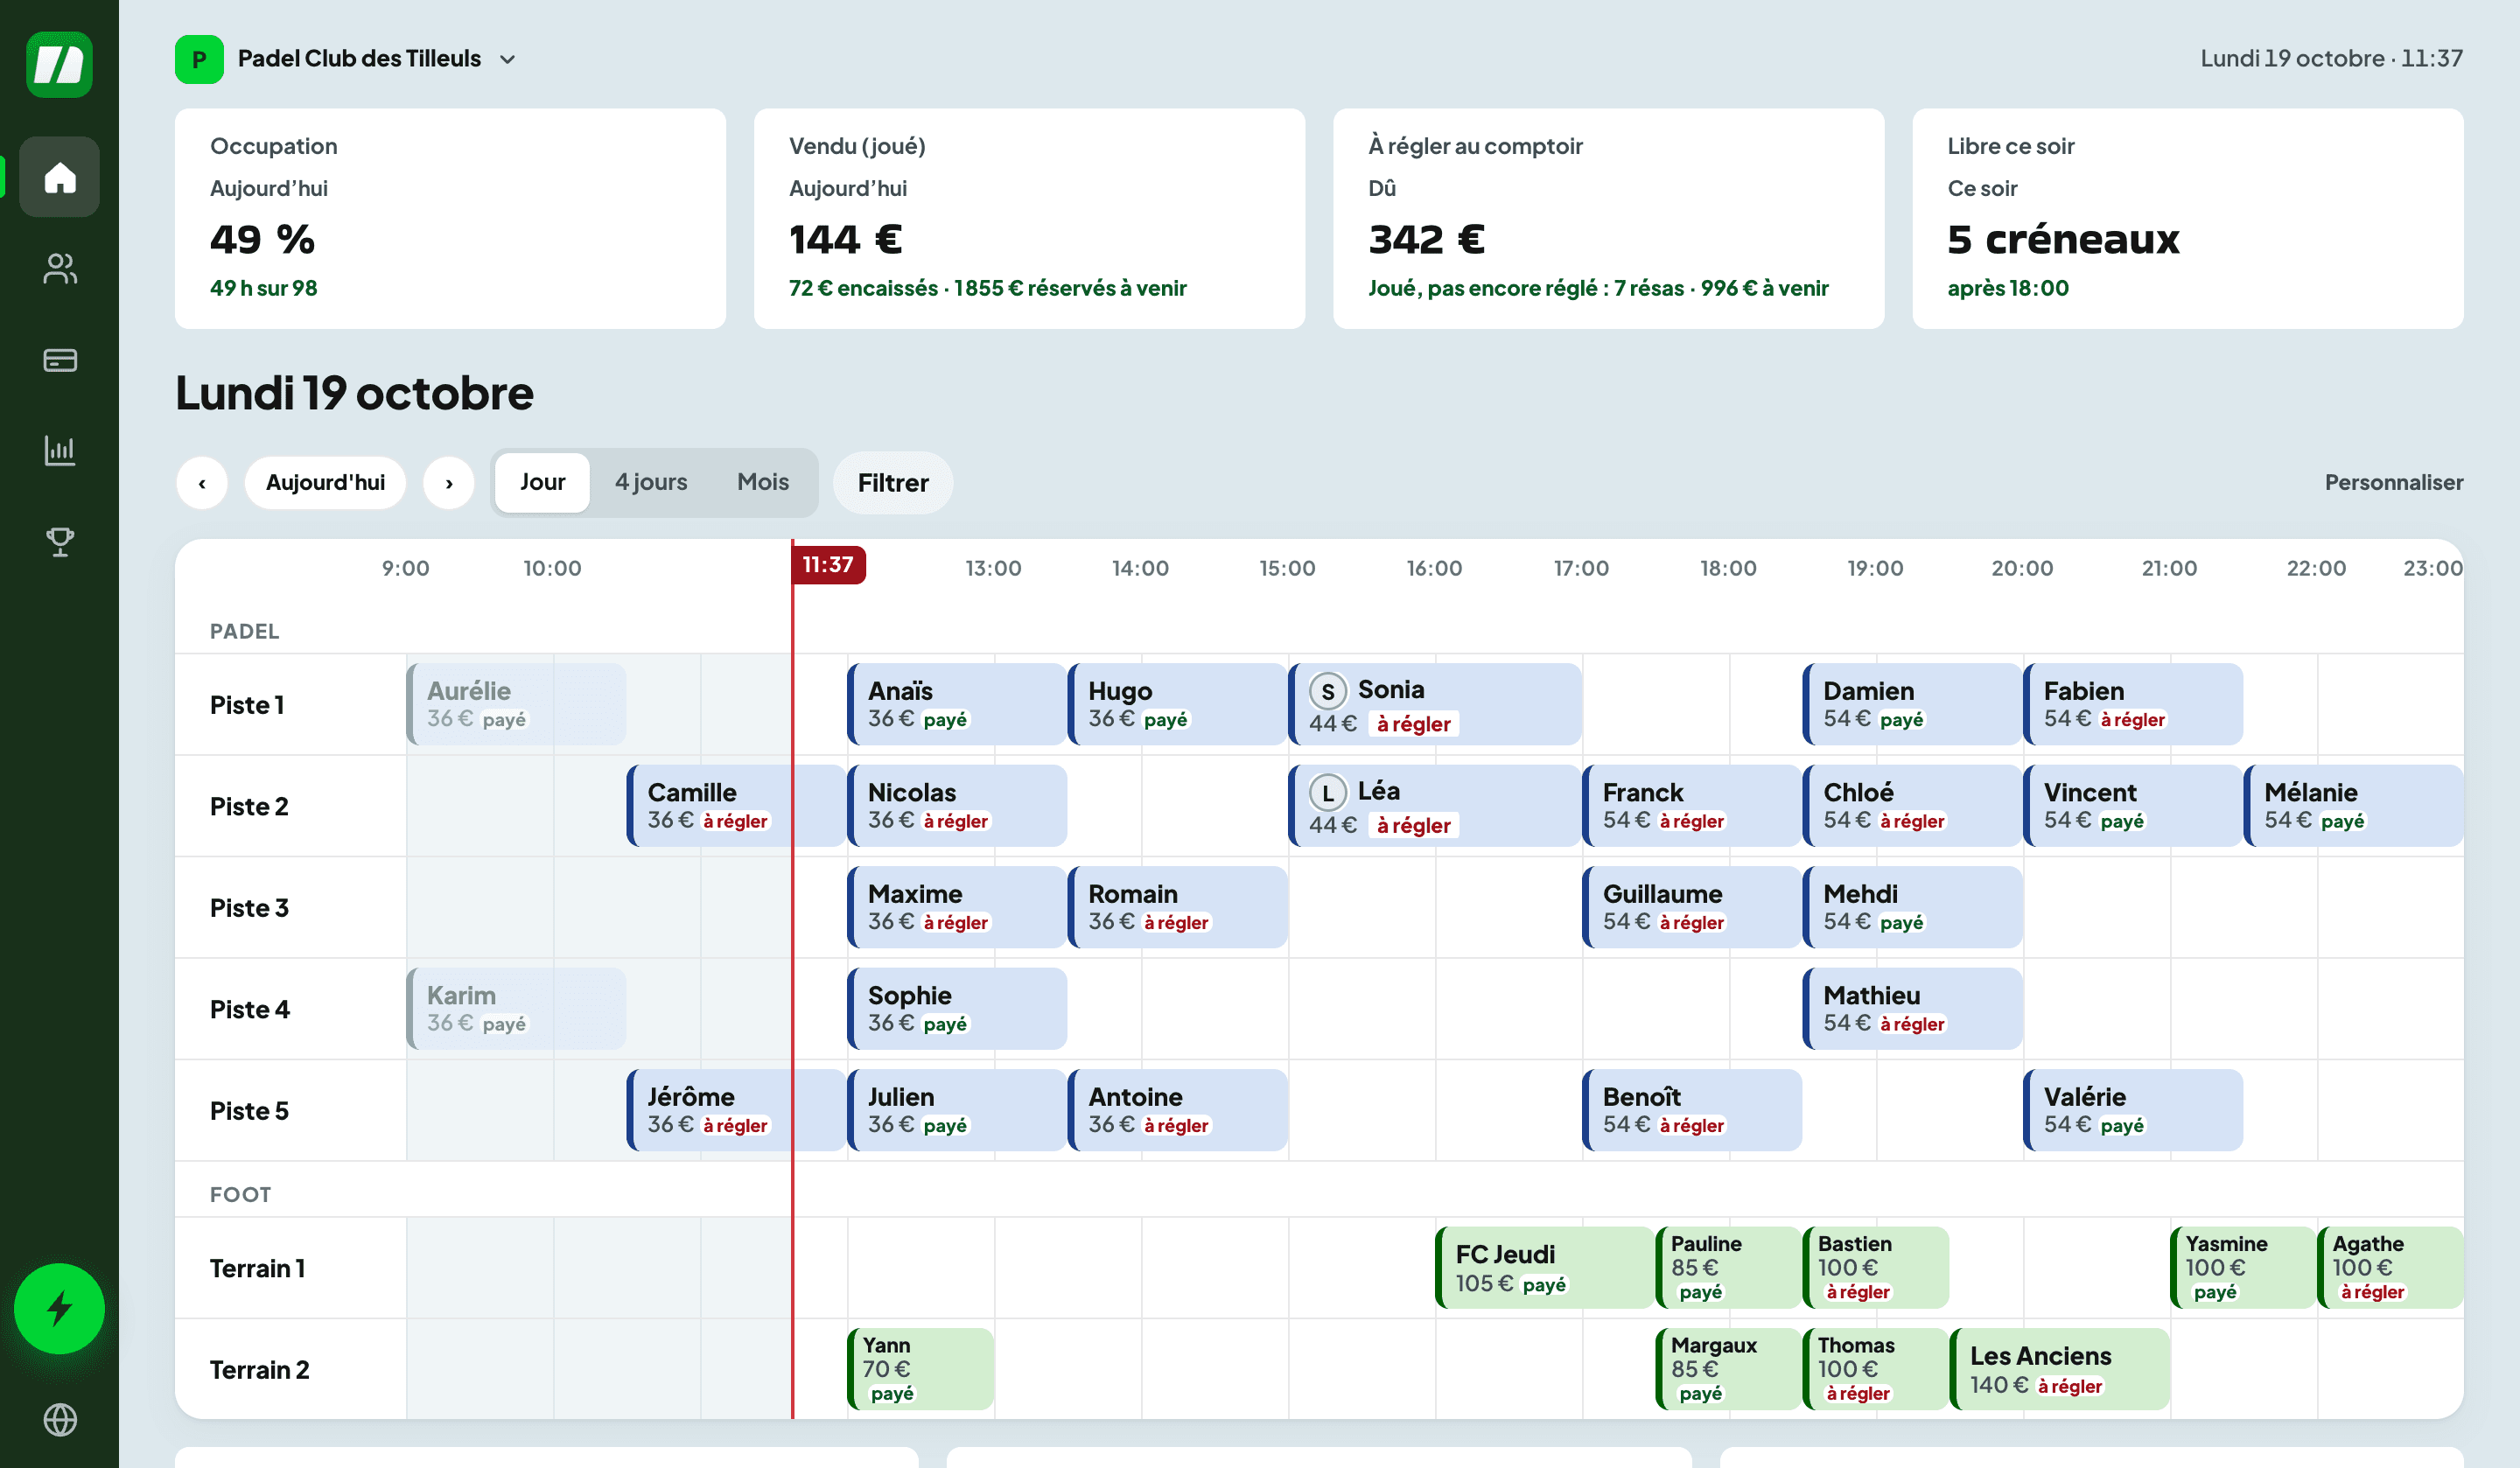This screenshot has width=2520, height=1468.
Task: Open Aurélie's past booking on Piste 1
Action: (x=516, y=704)
